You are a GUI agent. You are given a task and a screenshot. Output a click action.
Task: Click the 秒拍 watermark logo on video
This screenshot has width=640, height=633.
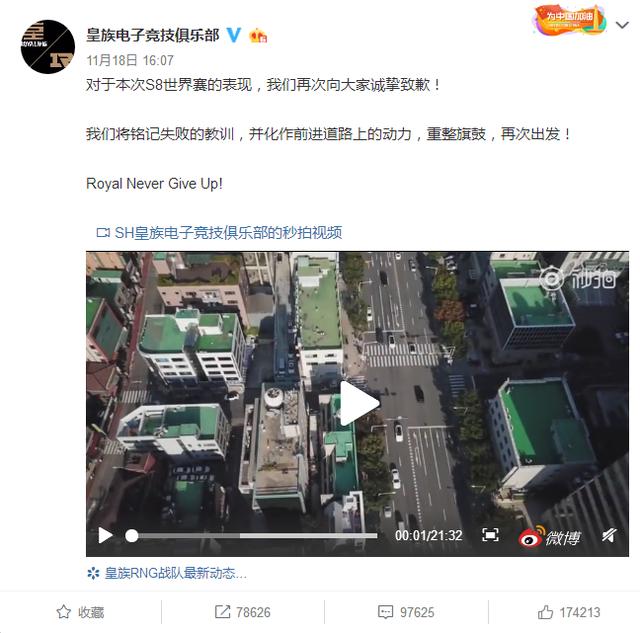point(578,279)
